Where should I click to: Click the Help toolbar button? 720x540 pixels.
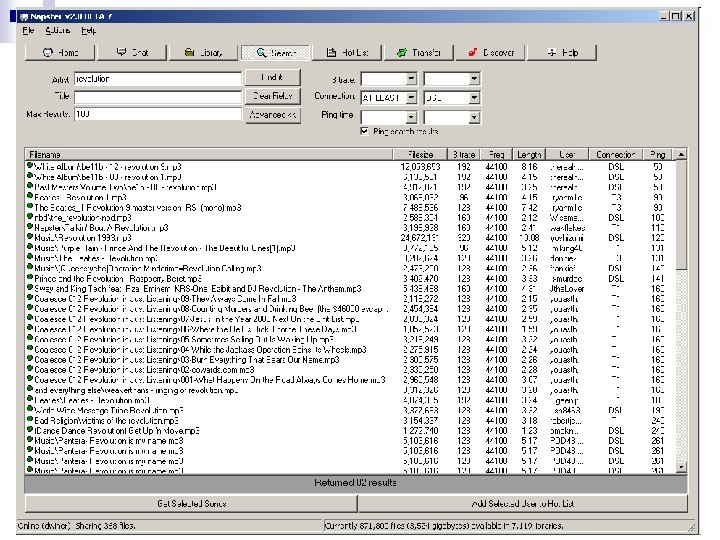(x=562, y=53)
